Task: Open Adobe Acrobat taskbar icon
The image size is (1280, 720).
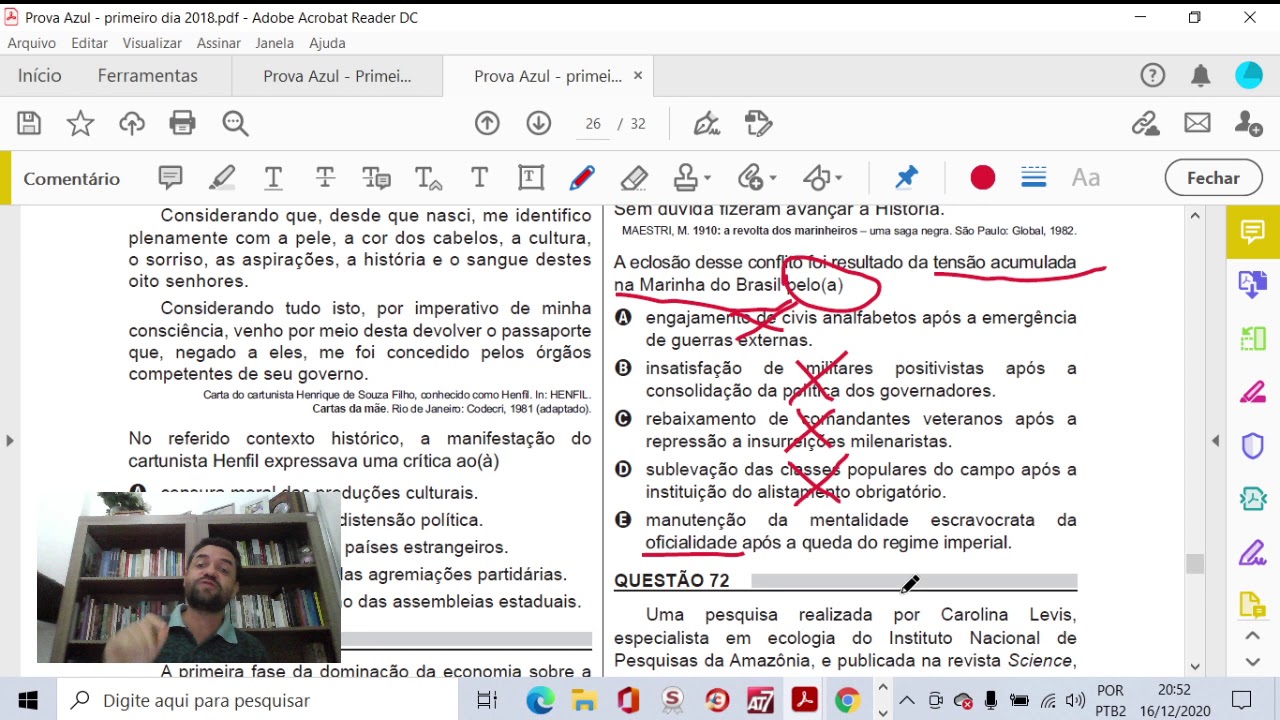Action: click(804, 700)
